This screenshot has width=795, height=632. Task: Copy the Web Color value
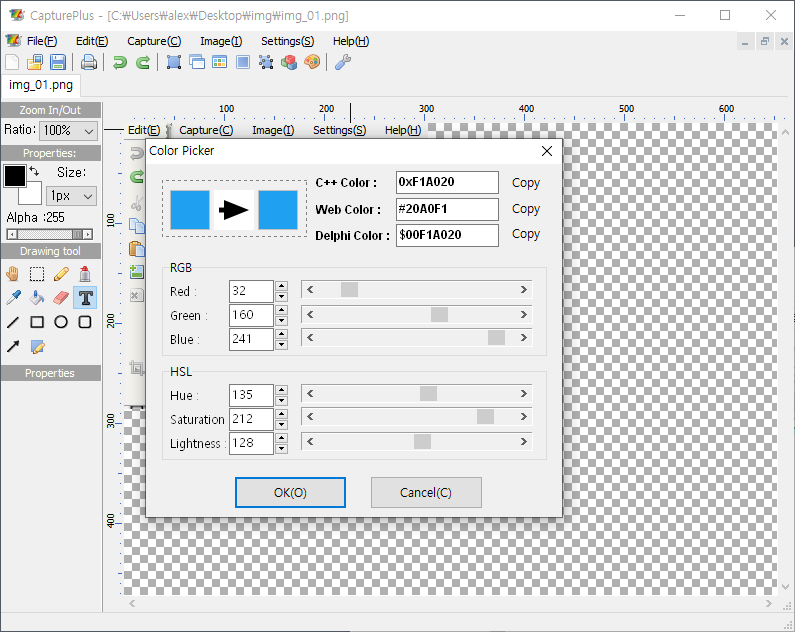click(525, 209)
